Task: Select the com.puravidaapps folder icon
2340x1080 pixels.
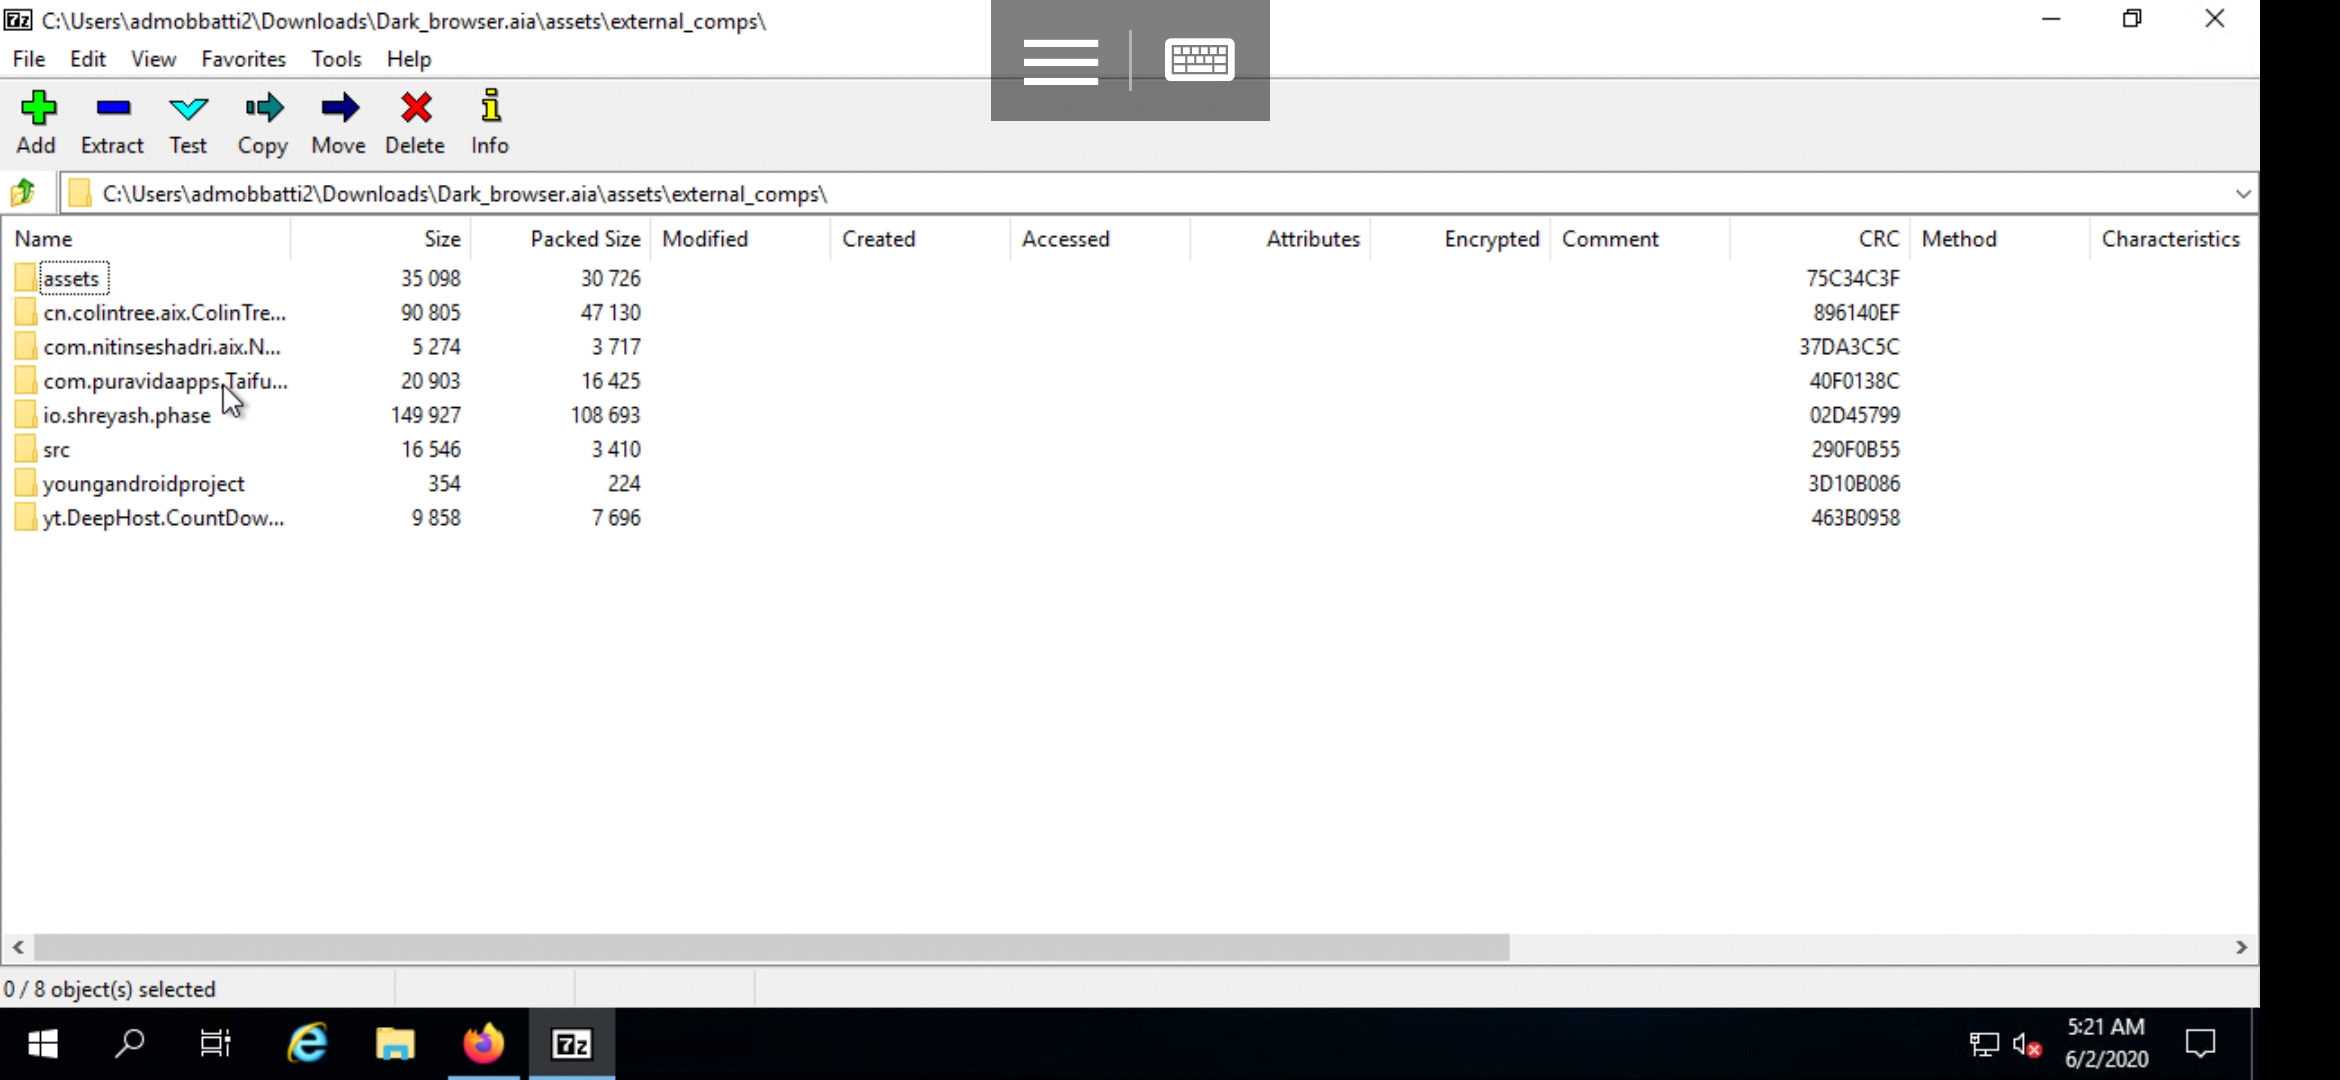Action: 25,381
